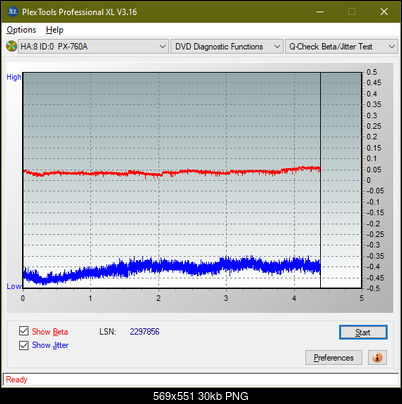Click the 5 label on horizontal axis
Image resolution: width=402 pixels, height=404 pixels.
(x=362, y=298)
